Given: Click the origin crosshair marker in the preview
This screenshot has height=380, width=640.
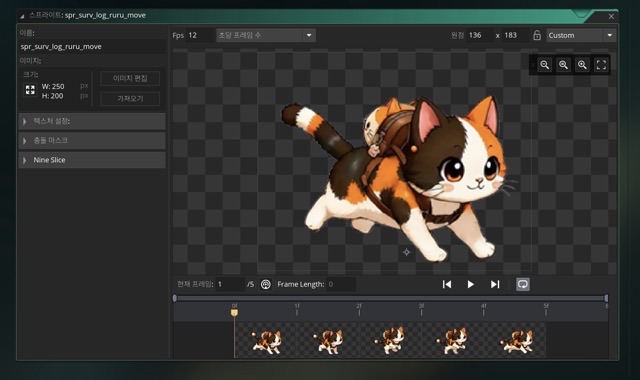Looking at the screenshot, I should coord(407,252).
